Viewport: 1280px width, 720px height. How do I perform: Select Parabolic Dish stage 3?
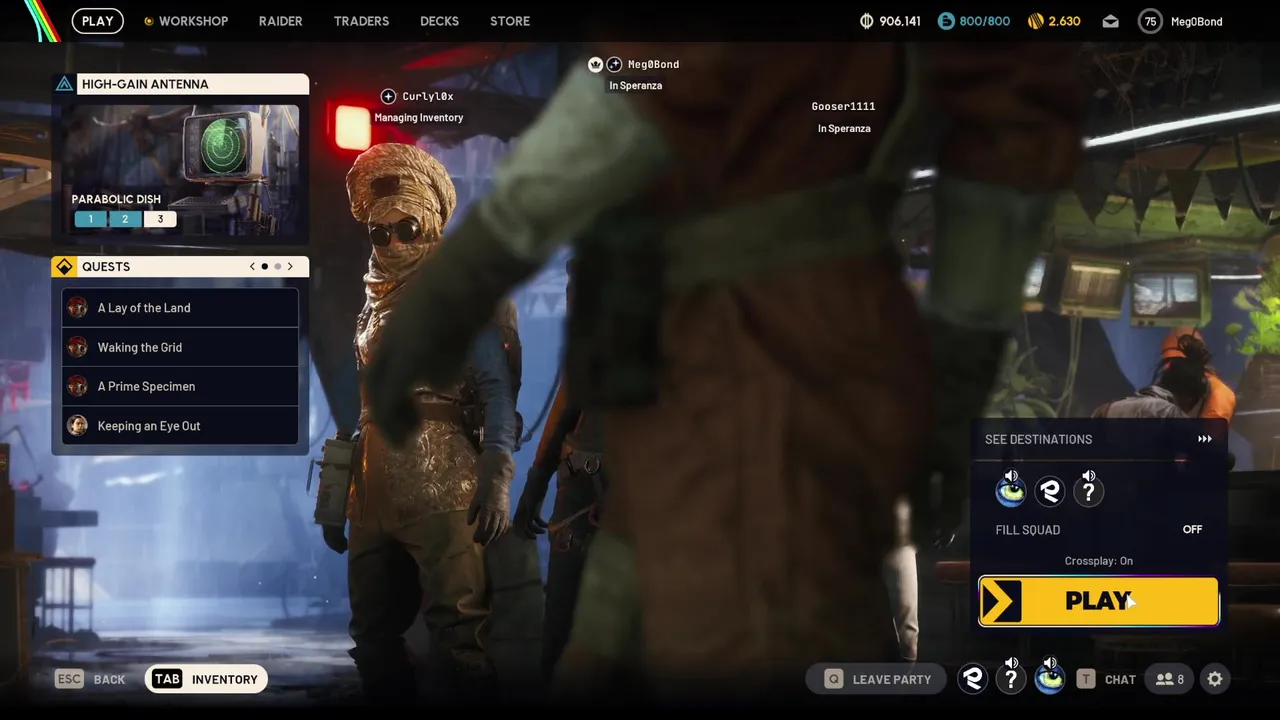point(160,219)
